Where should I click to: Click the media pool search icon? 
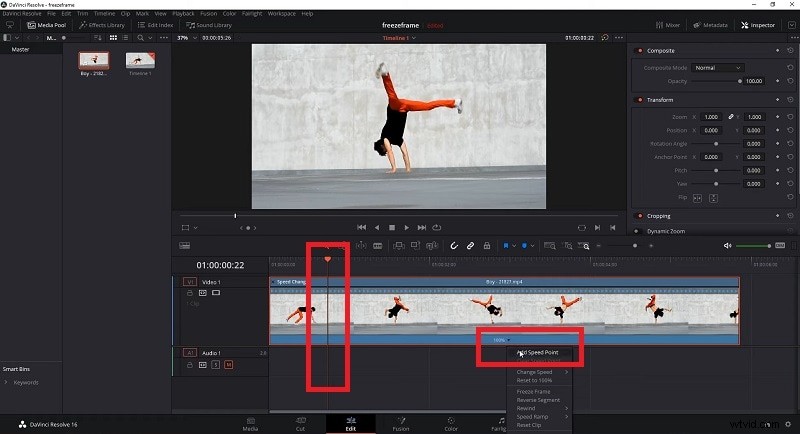click(140, 38)
